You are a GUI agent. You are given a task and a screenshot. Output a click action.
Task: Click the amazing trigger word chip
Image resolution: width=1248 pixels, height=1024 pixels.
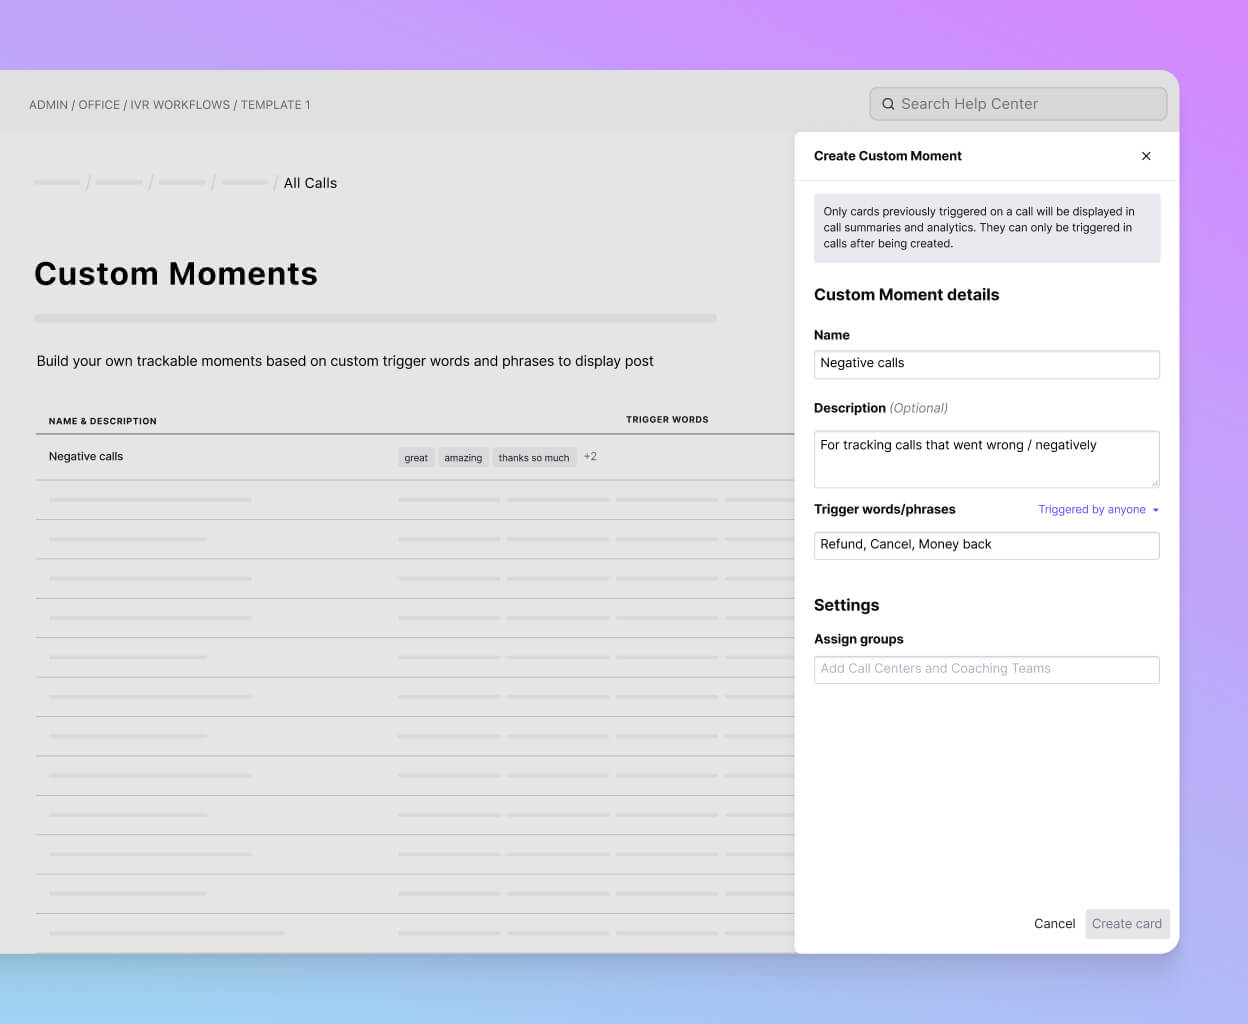pyautogui.click(x=463, y=457)
